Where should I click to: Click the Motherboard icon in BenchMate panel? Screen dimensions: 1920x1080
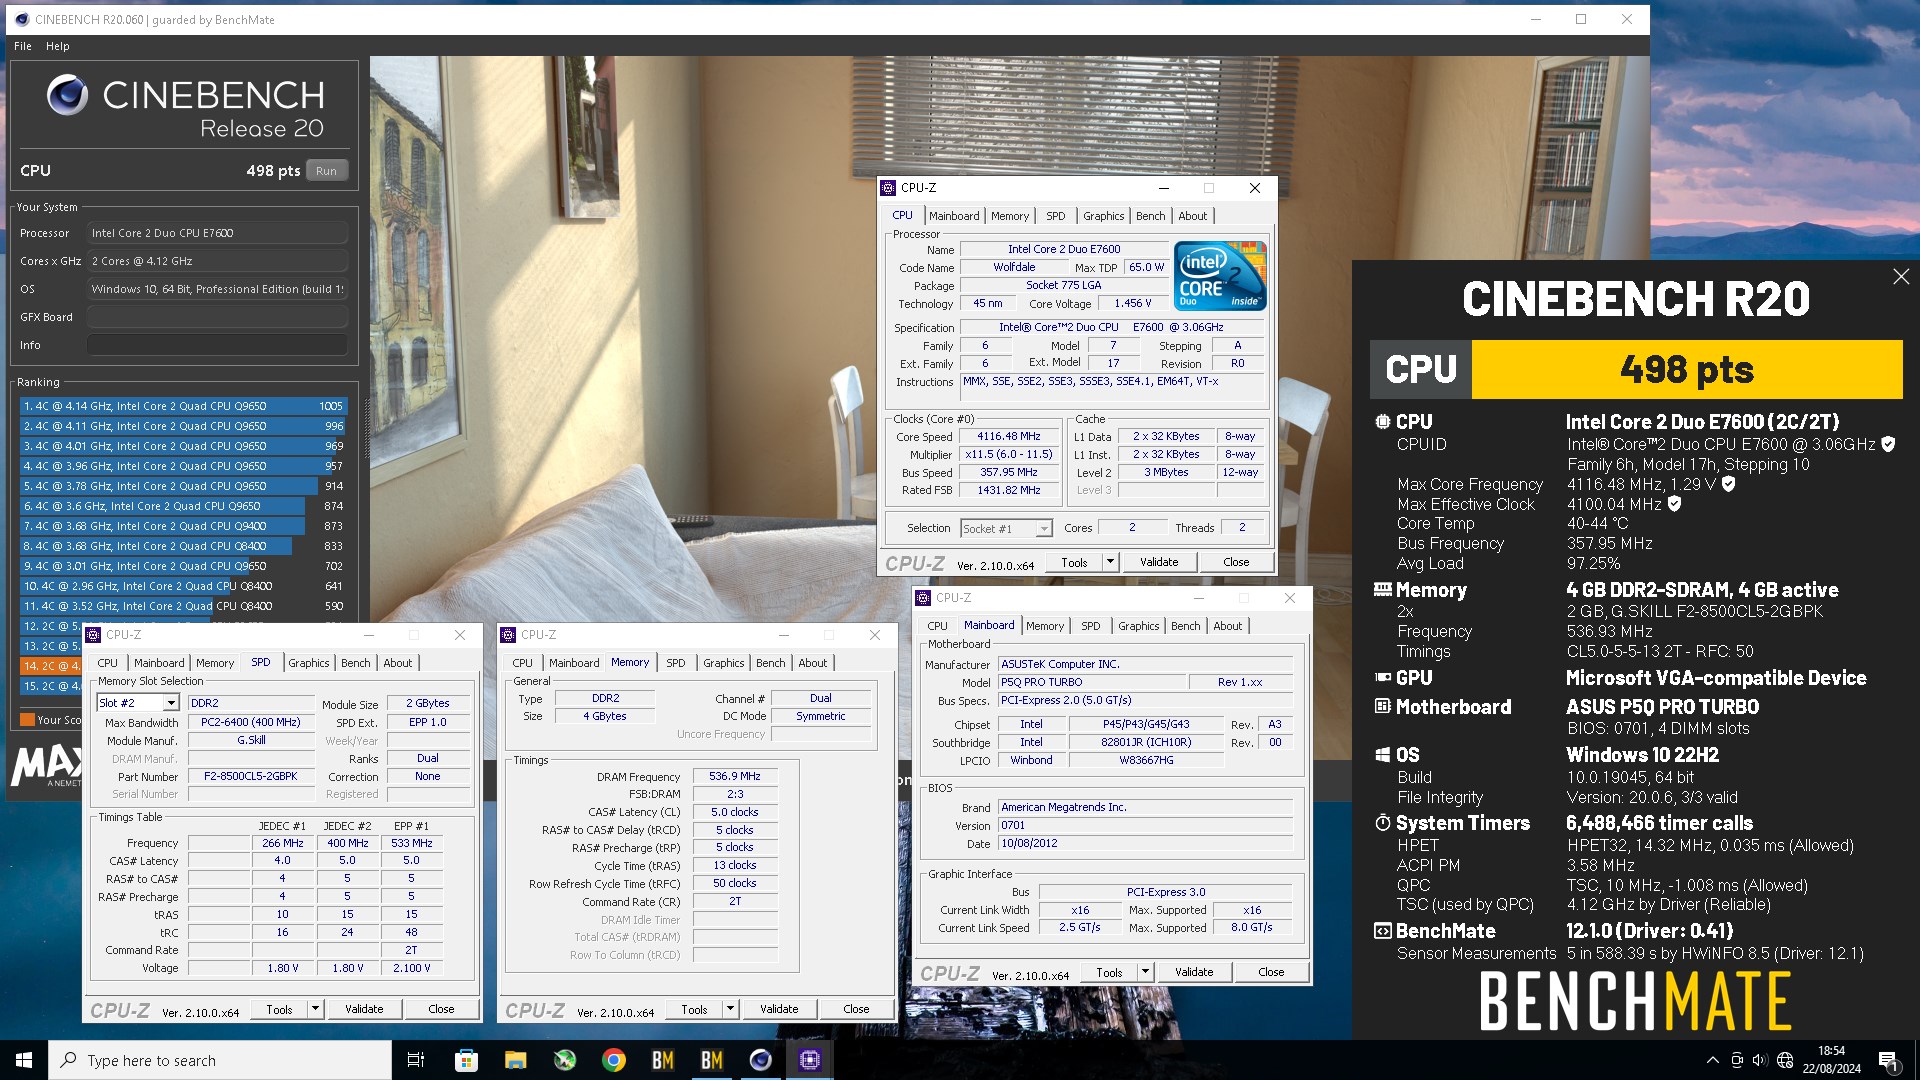(x=1382, y=706)
